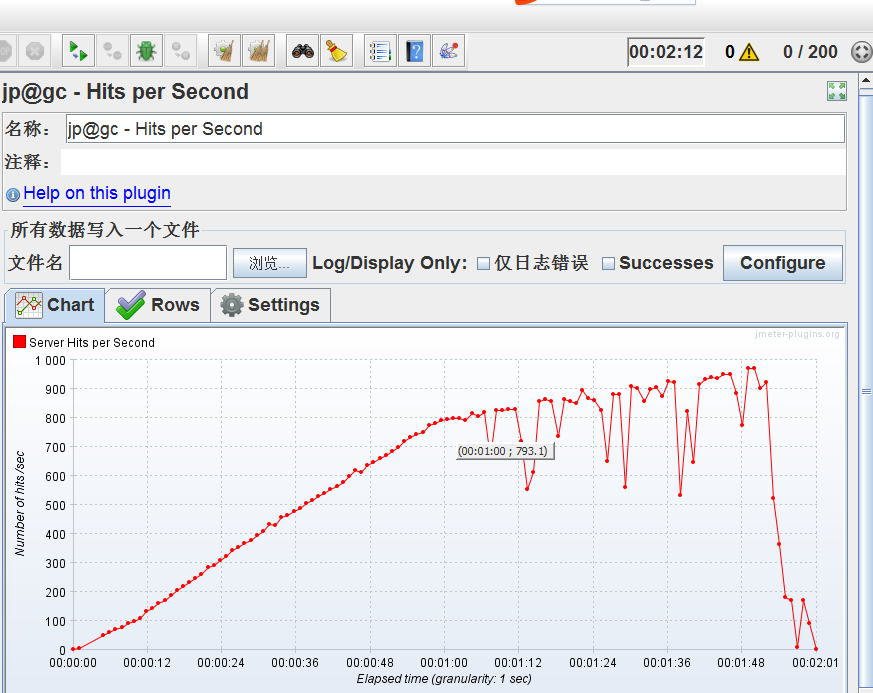The height and width of the screenshot is (693, 873).
Task: Click the green bug remote start icon
Action: 146,51
